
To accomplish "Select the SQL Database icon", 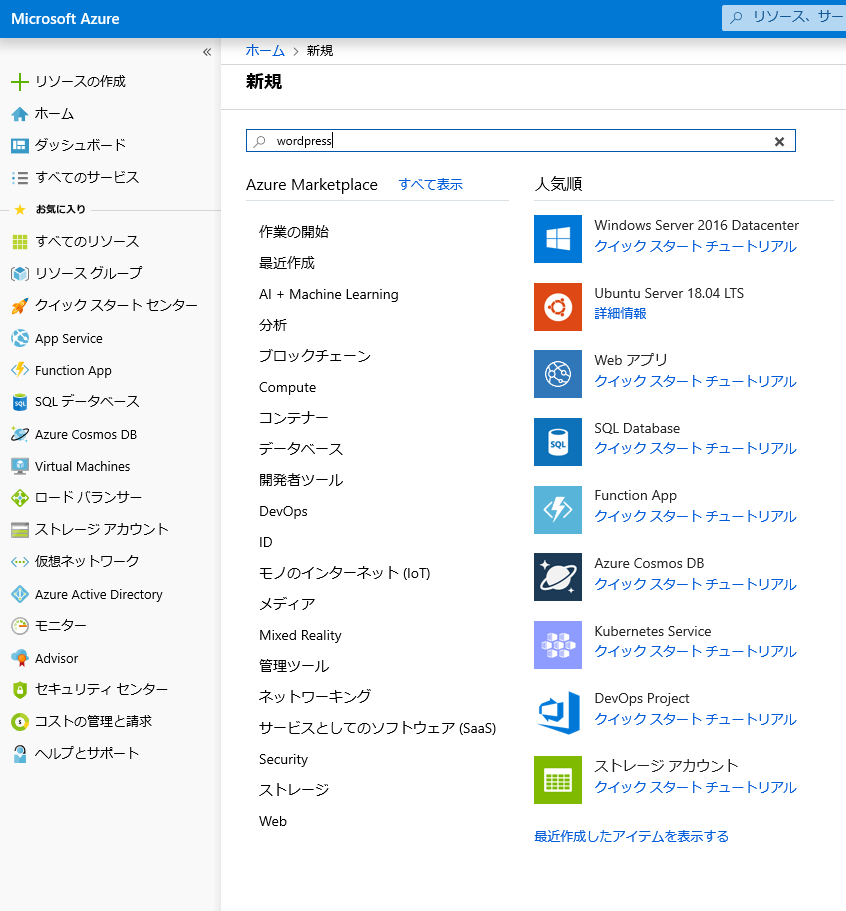I will tap(557, 442).
